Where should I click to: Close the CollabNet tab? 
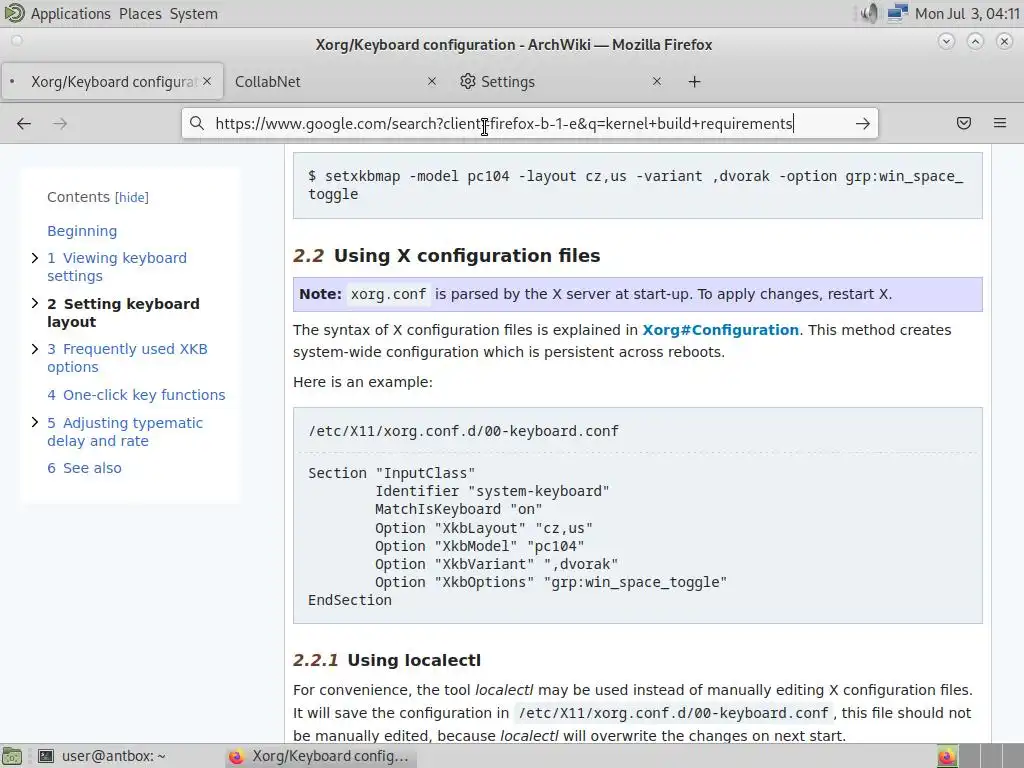click(x=432, y=82)
